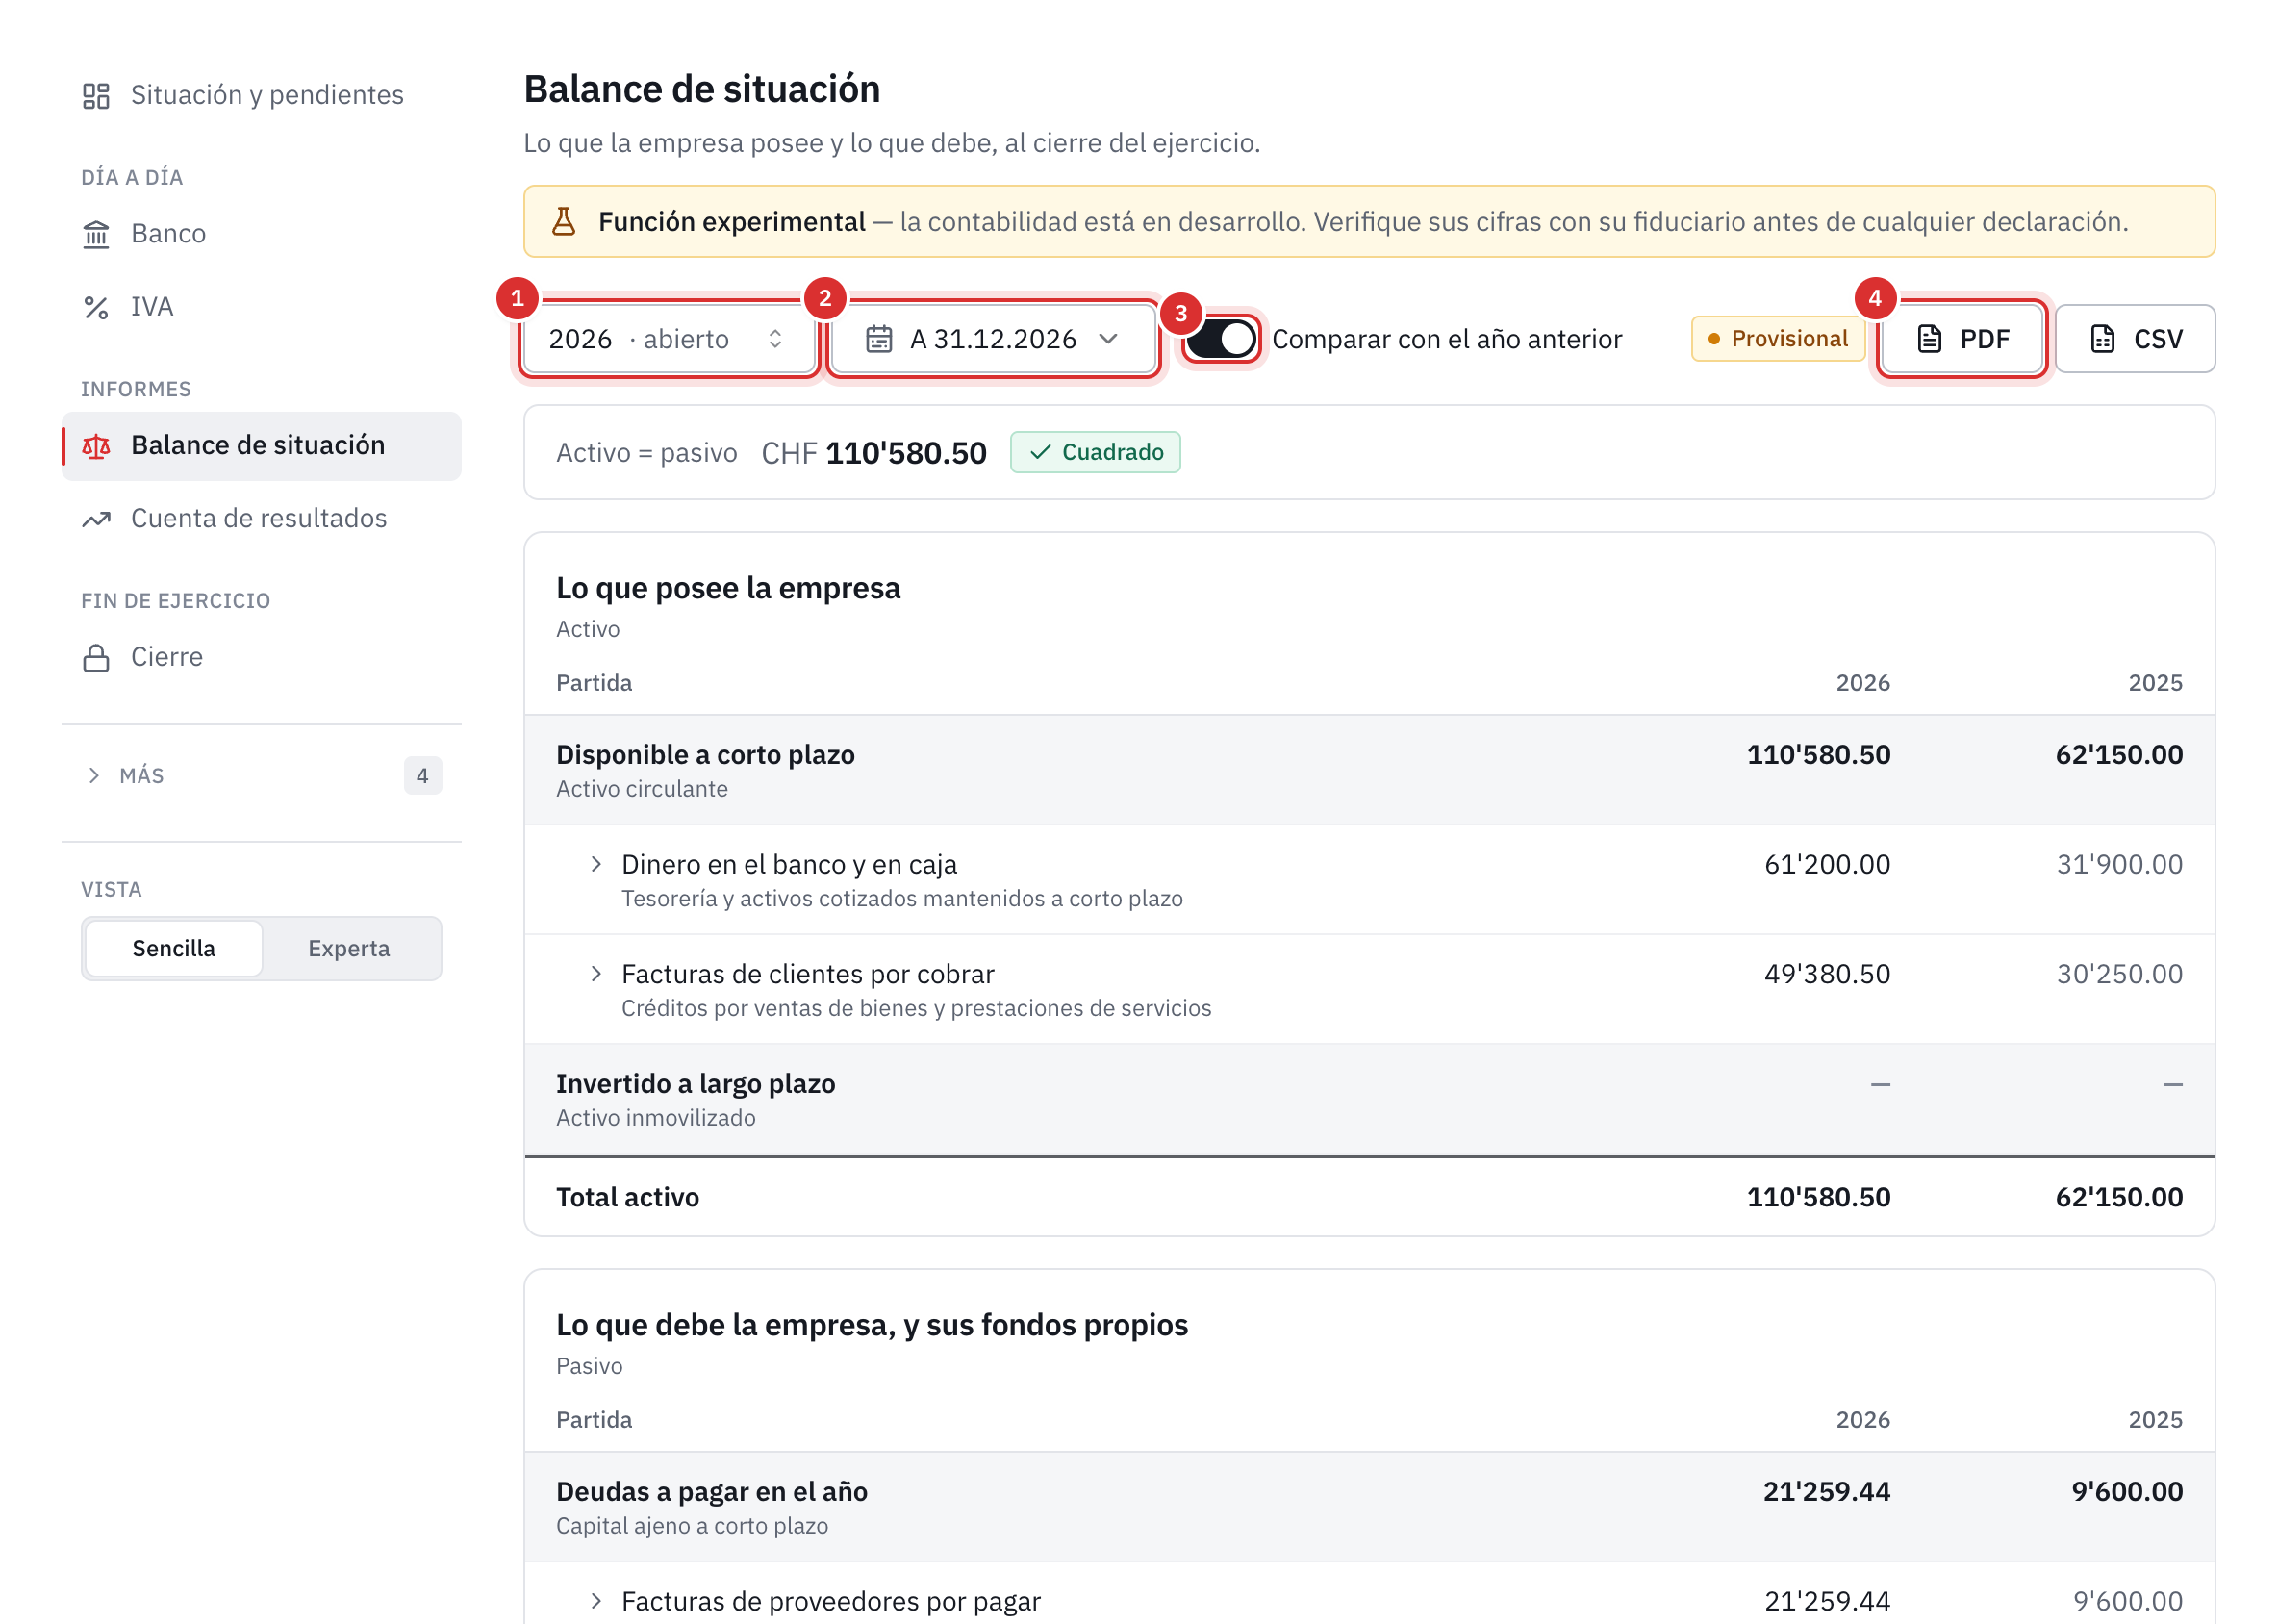Export the balance as CSV

pos(2135,339)
